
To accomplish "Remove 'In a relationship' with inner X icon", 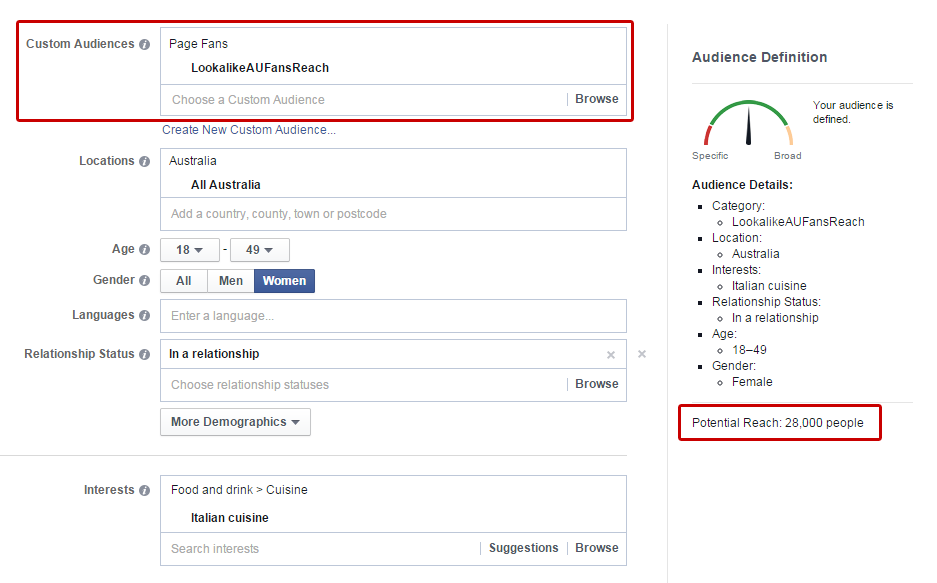I will tap(611, 355).
